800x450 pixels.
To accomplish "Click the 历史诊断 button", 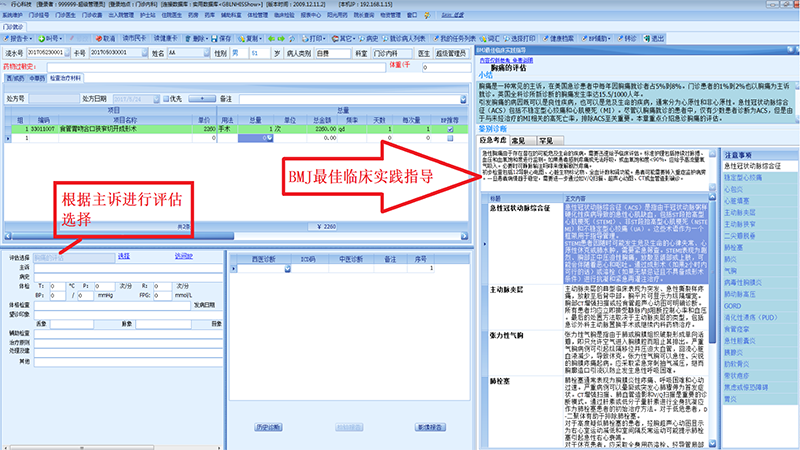I will (x=268, y=427).
